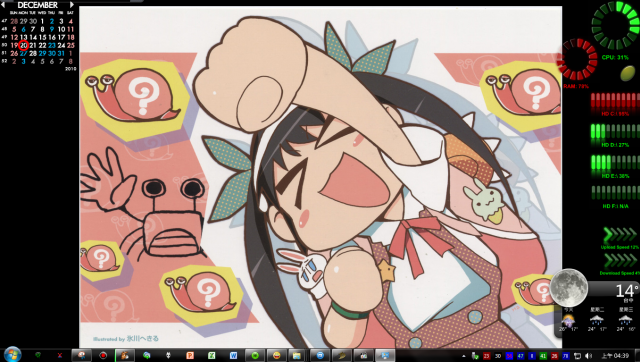Go to previous month in calendar gadget
This screenshot has width=640, height=362.
click(x=3, y=5)
